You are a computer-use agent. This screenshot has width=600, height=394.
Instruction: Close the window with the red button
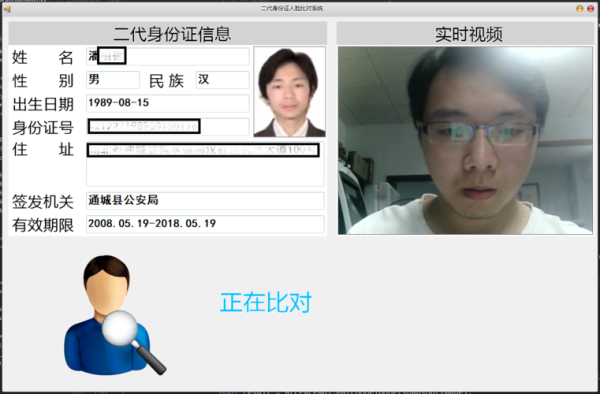[x=590, y=8]
